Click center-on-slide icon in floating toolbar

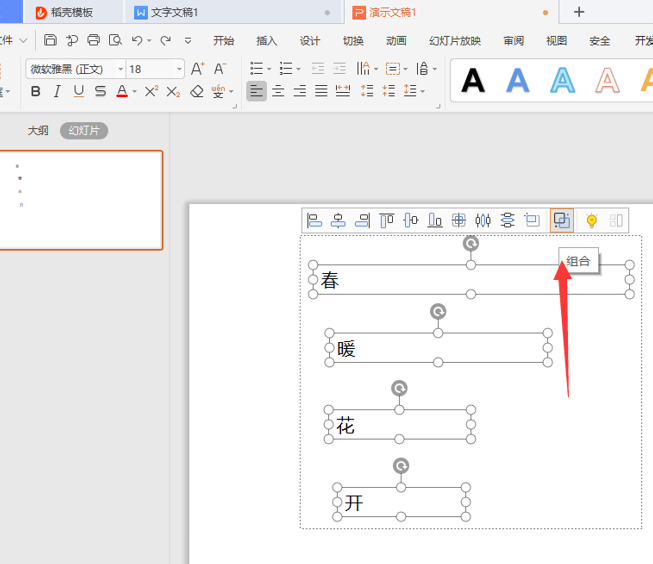click(x=459, y=220)
